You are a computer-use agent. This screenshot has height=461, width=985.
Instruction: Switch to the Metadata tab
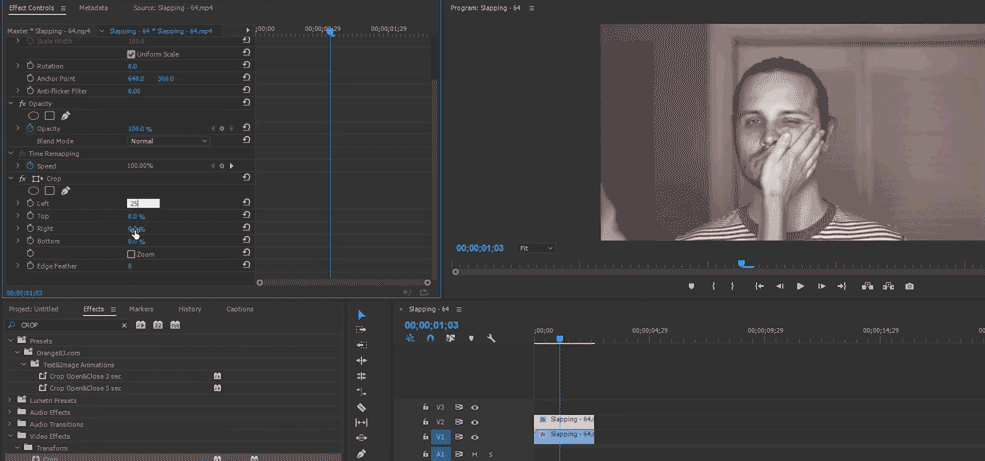(x=94, y=8)
